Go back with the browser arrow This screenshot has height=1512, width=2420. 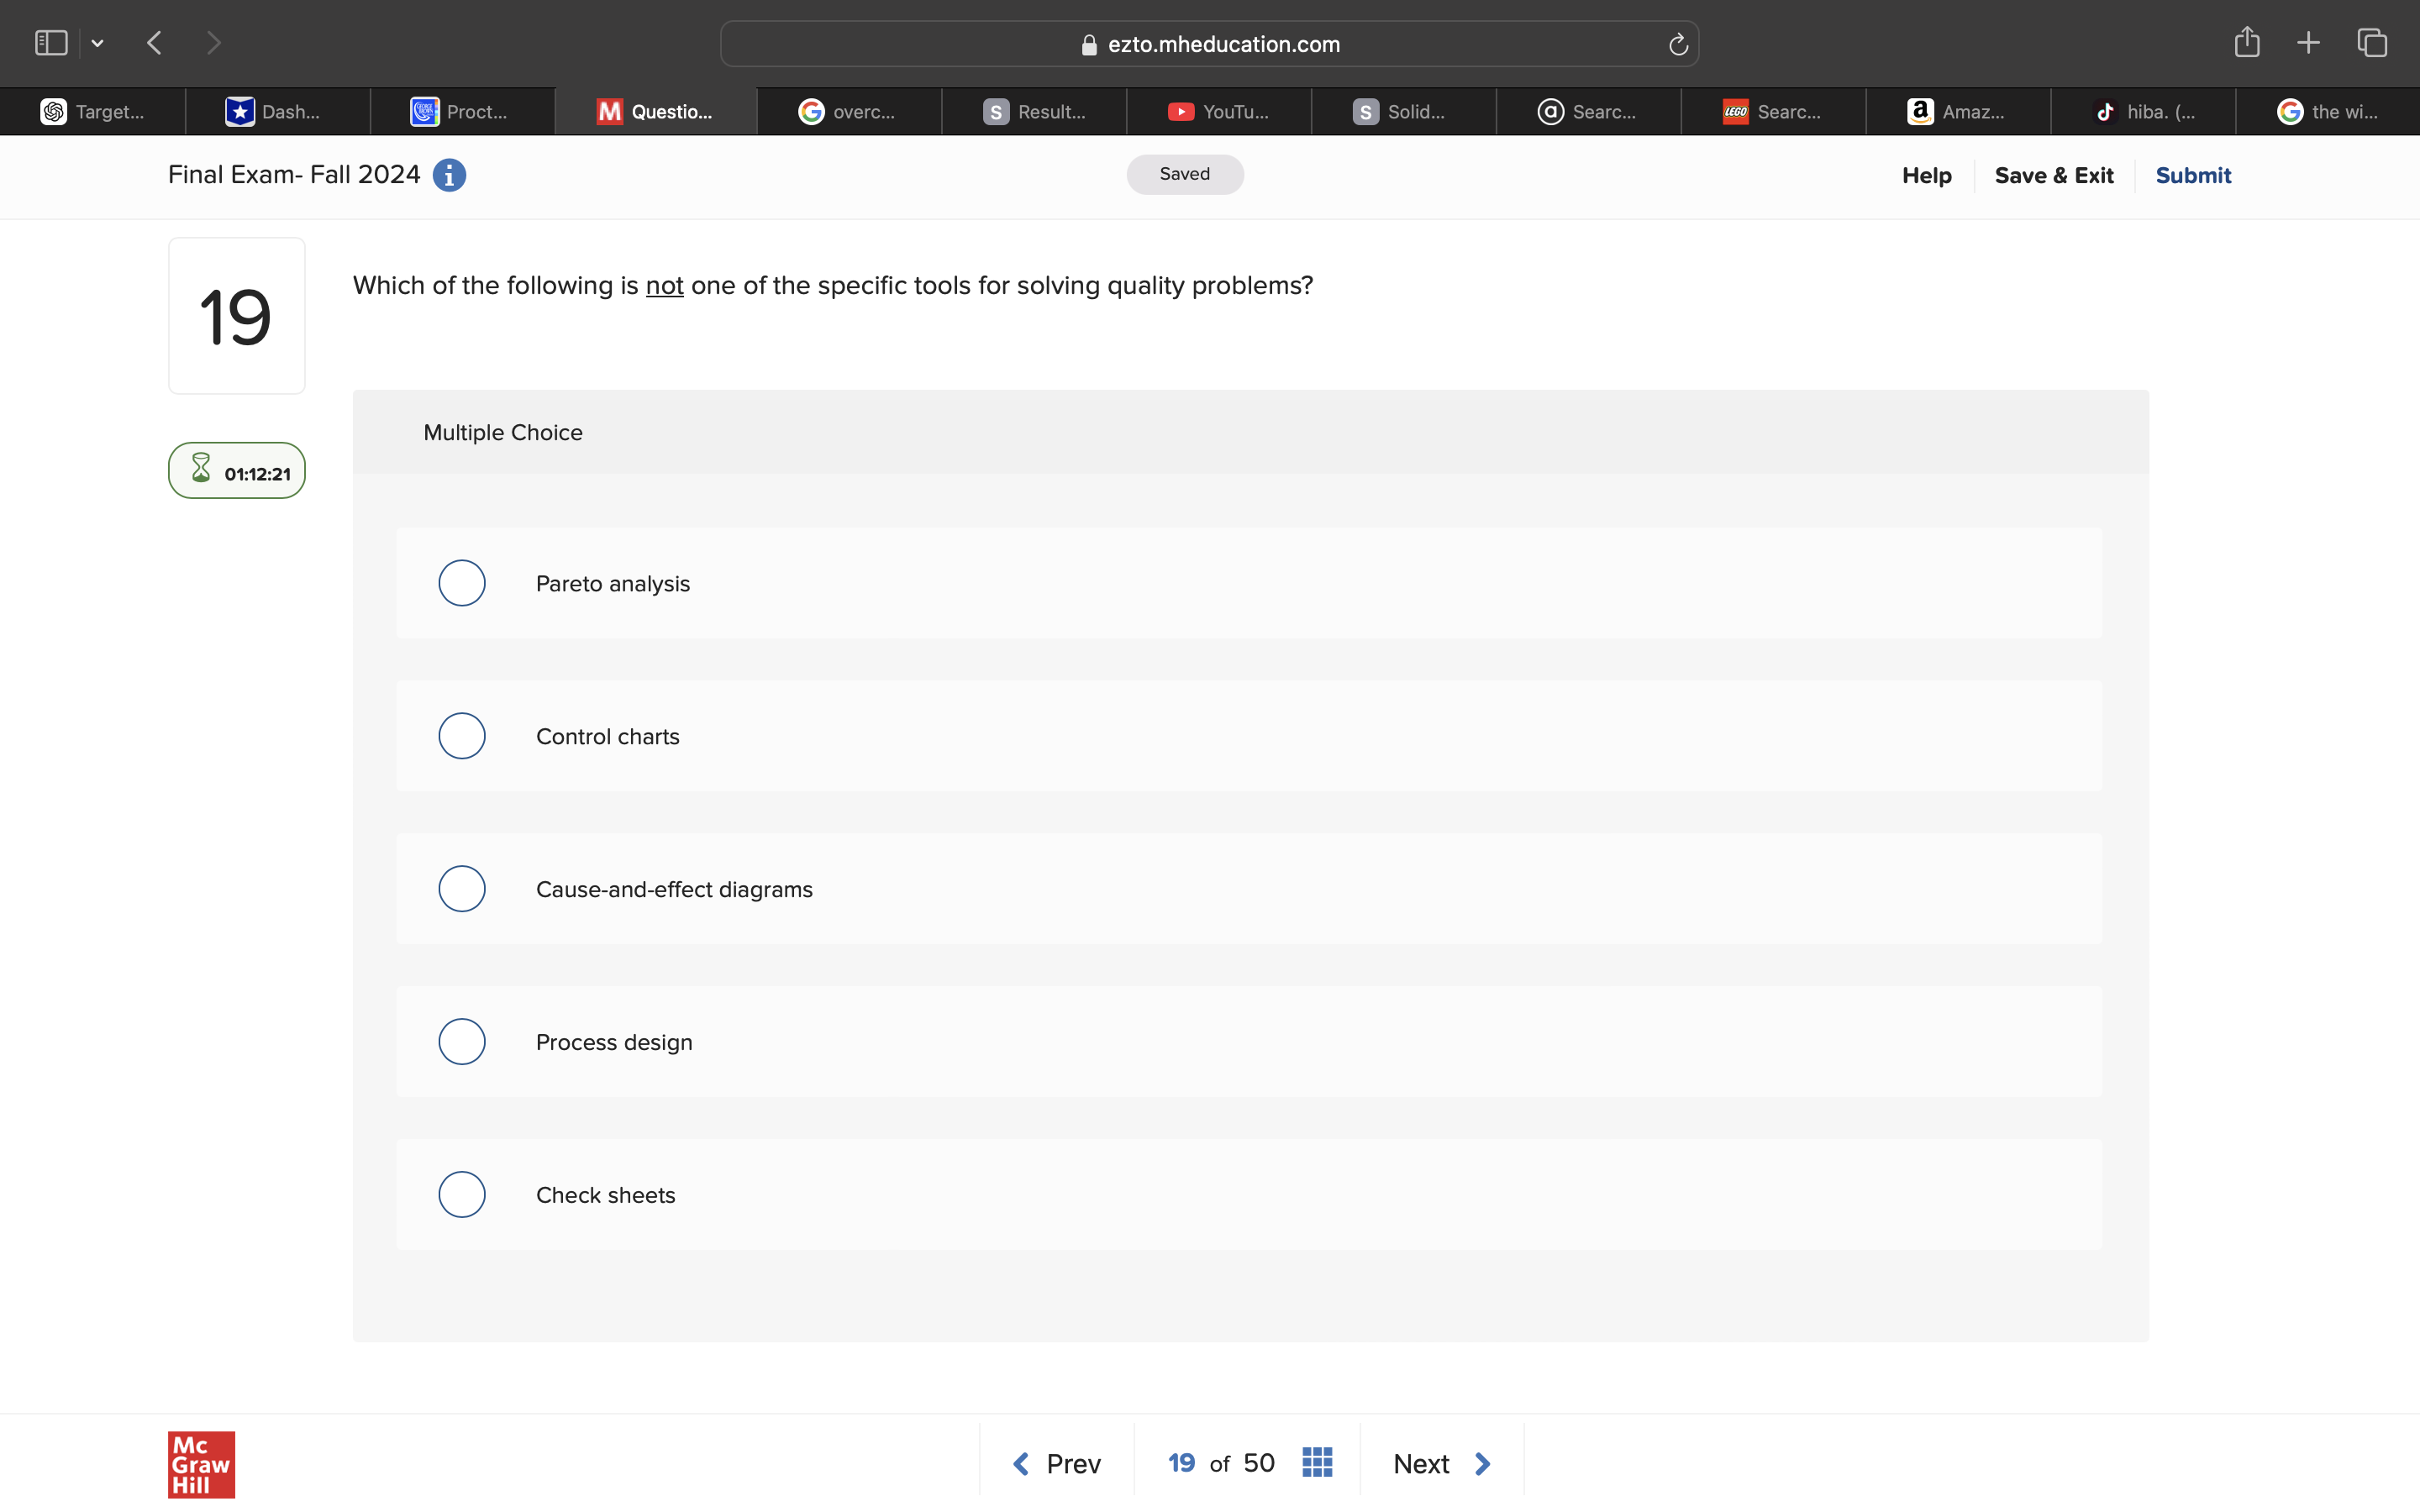click(154, 43)
